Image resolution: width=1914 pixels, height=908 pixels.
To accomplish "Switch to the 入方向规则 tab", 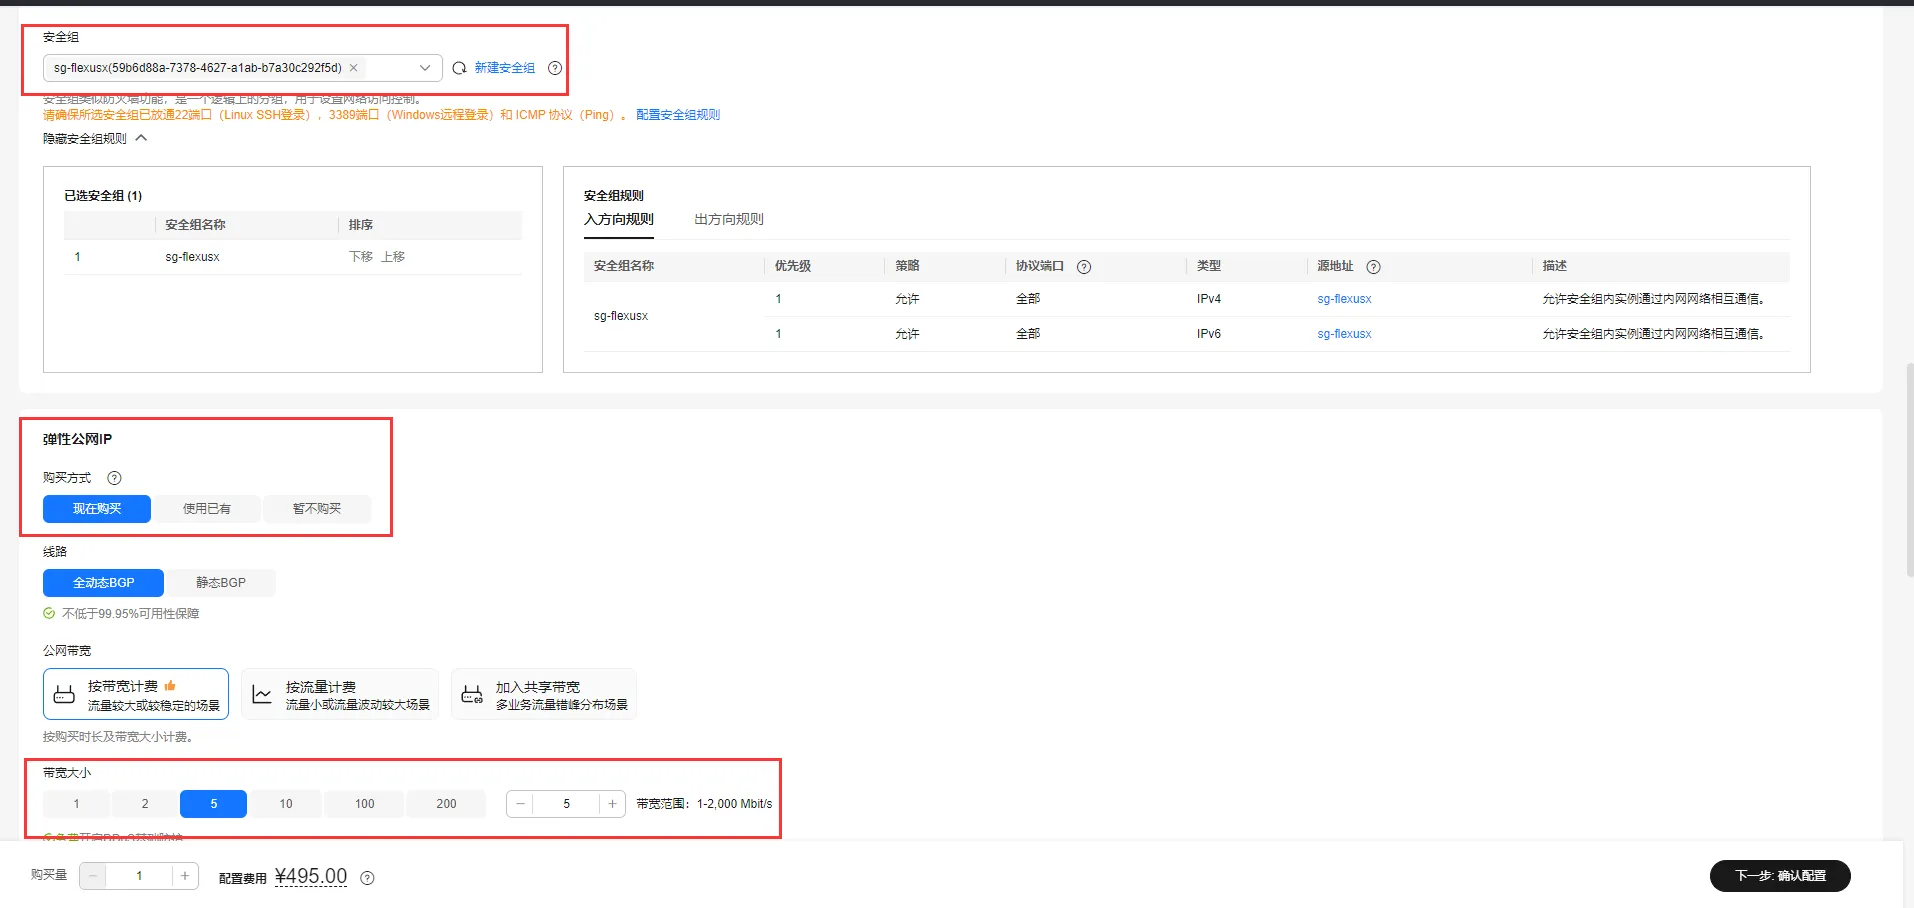I will 619,219.
